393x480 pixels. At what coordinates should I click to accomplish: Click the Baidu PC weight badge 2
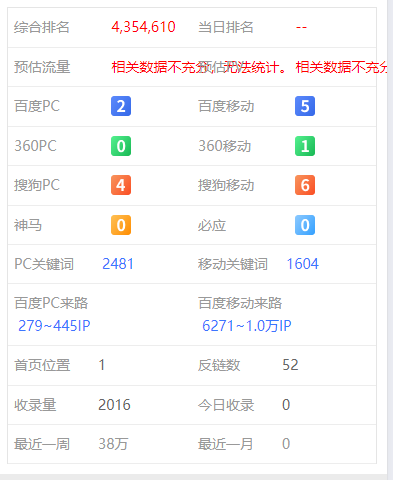(121, 106)
